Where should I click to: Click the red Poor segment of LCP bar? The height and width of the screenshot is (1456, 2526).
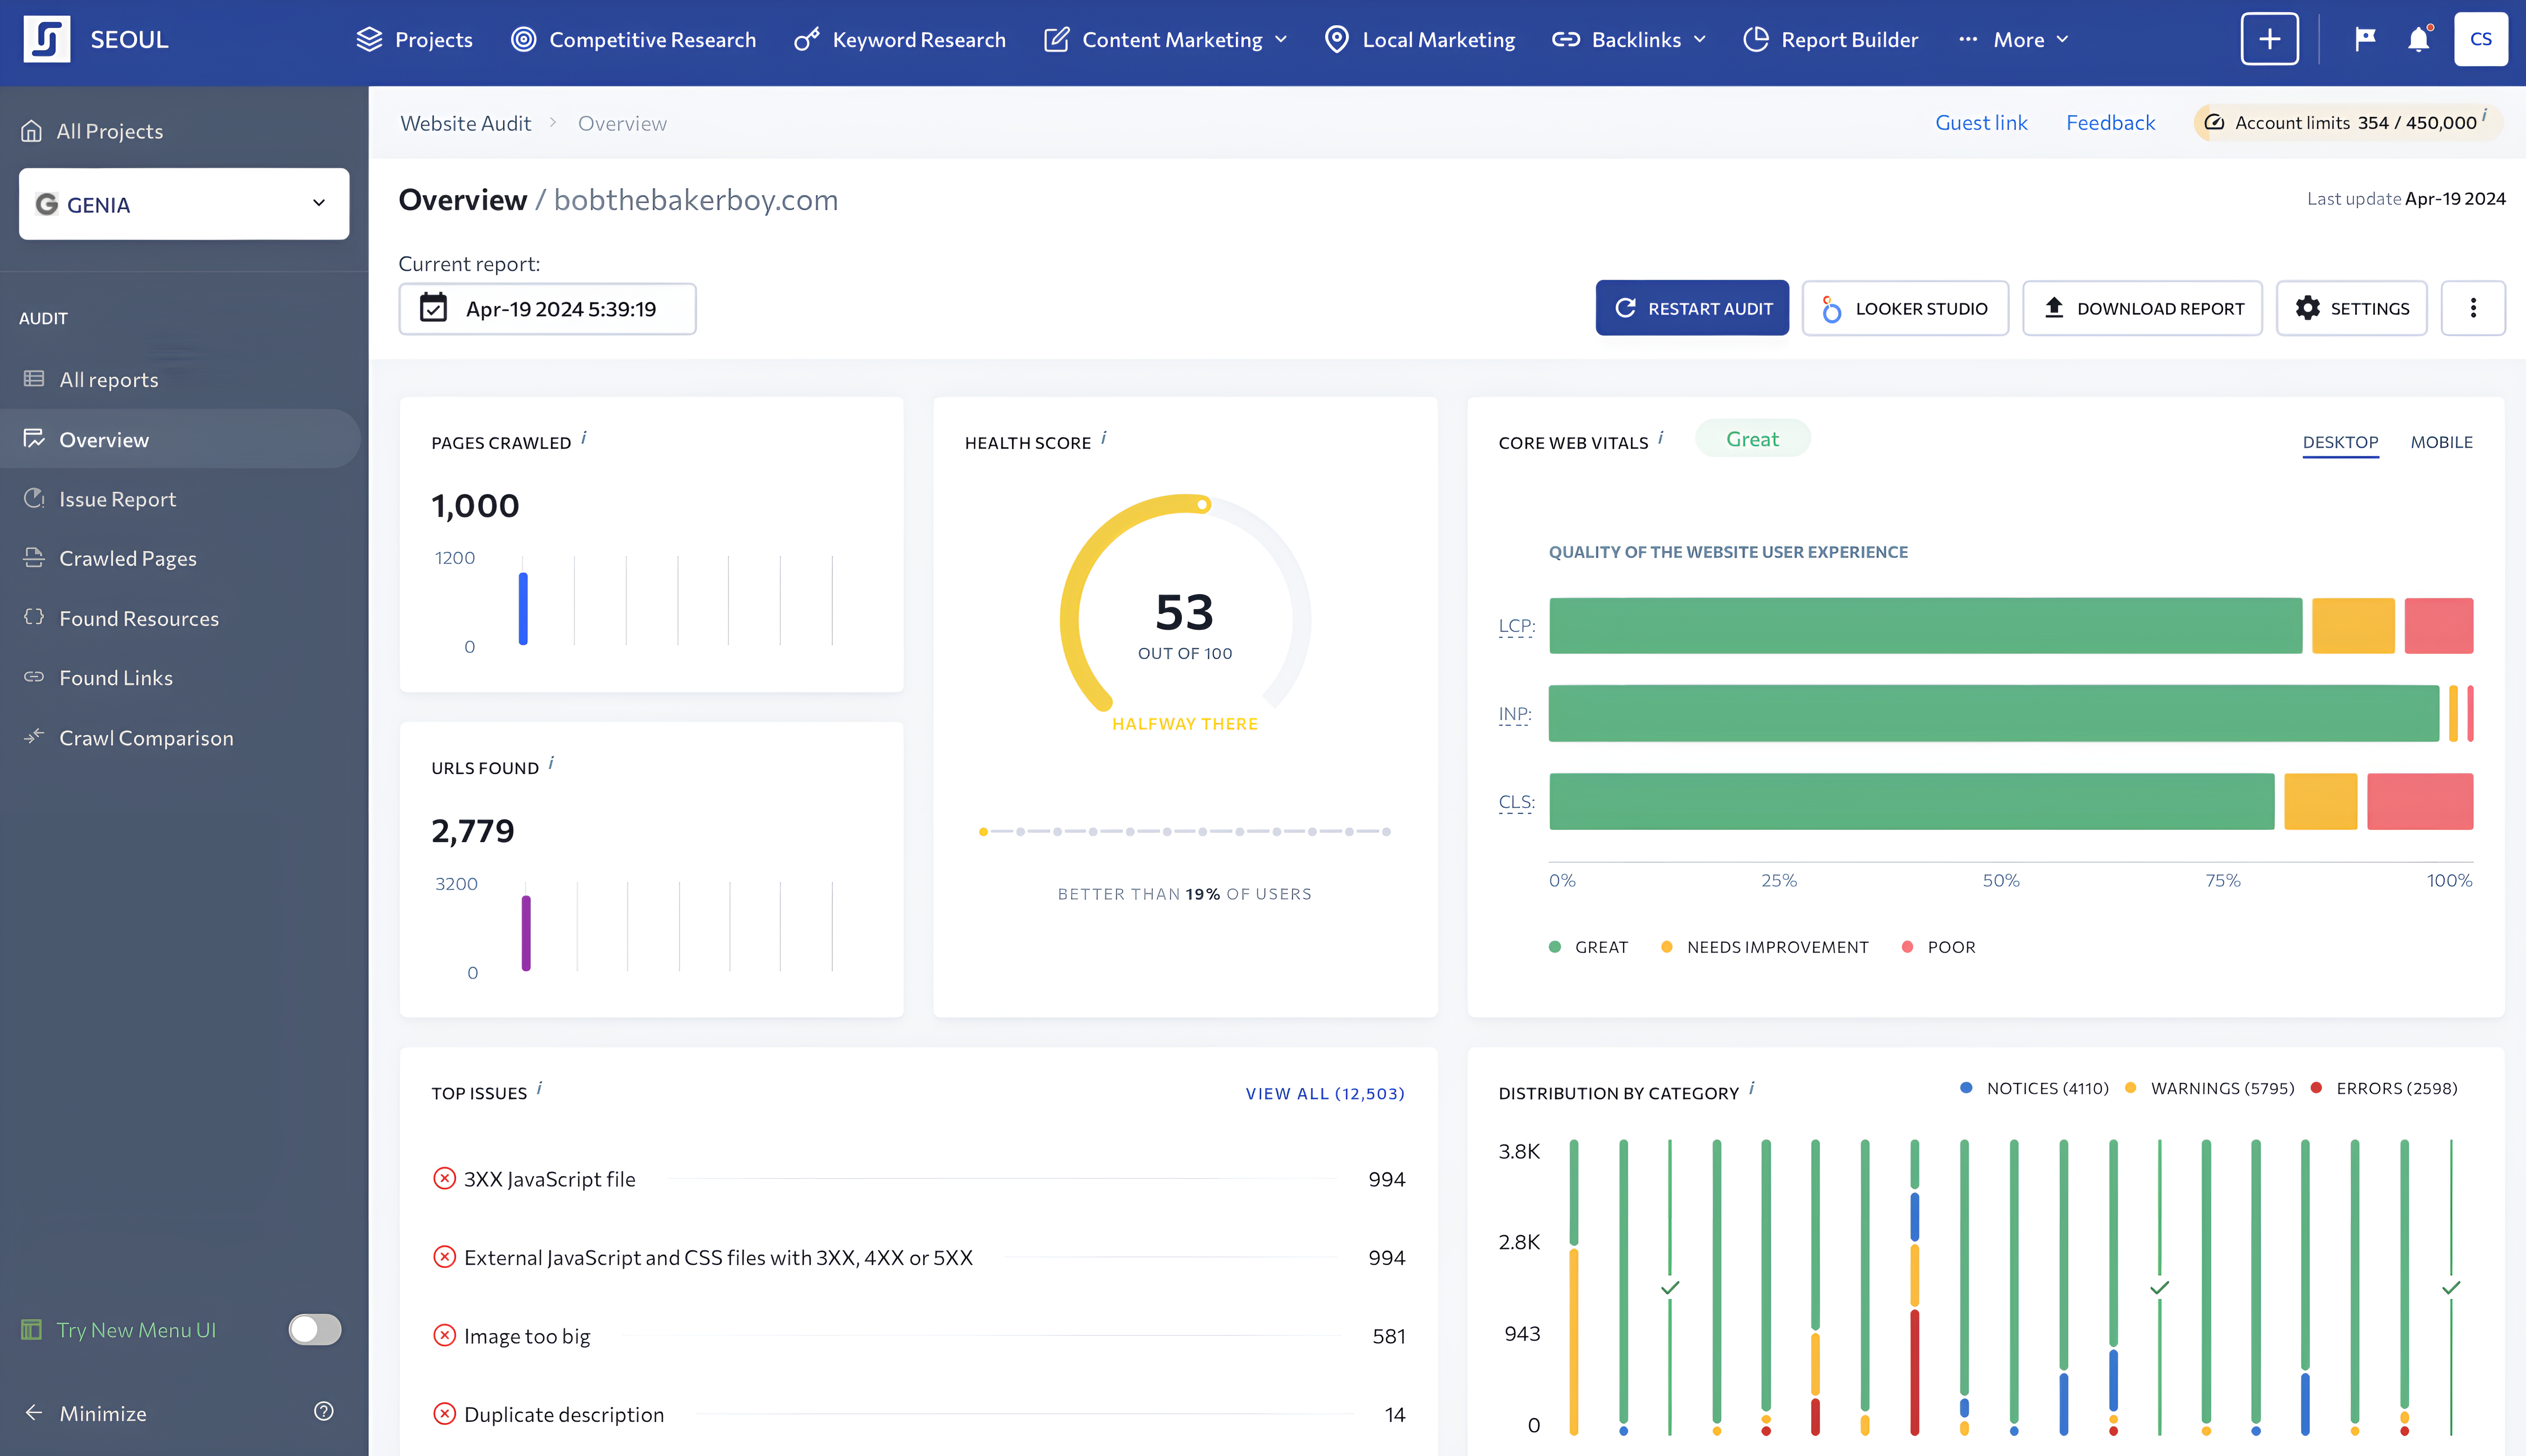coord(2438,626)
